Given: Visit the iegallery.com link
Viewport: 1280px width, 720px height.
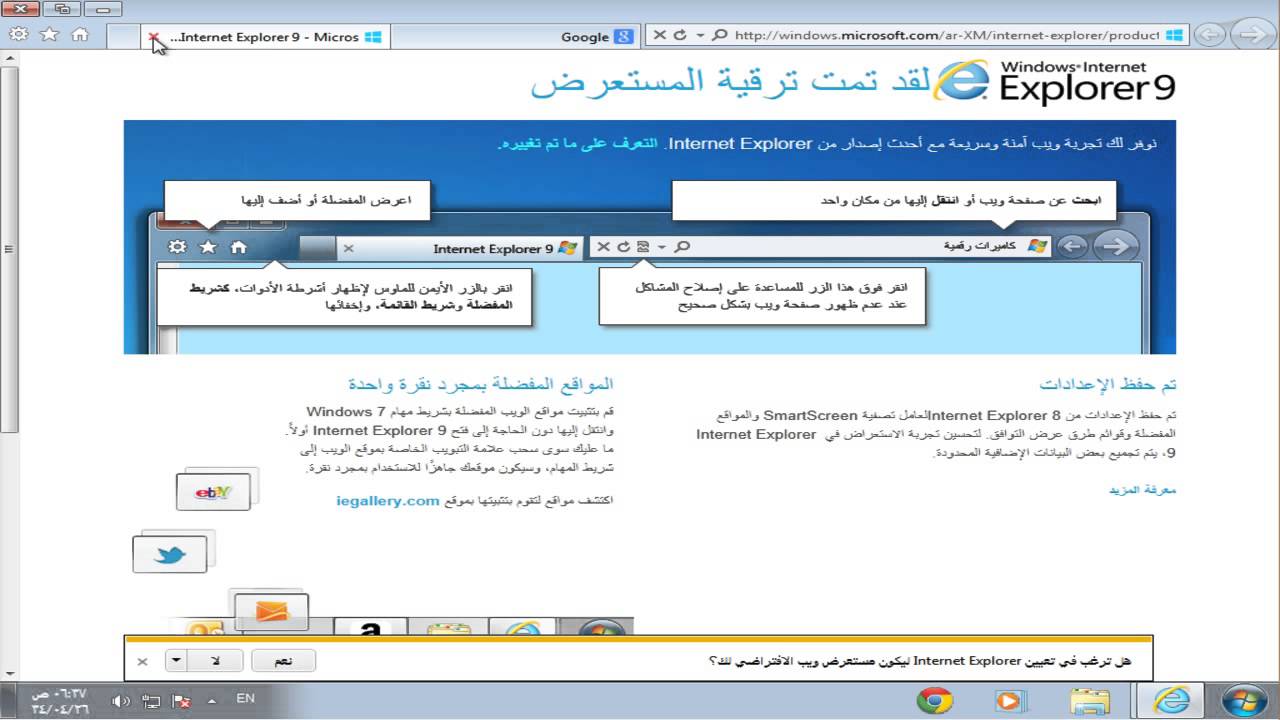Looking at the screenshot, I should (x=388, y=500).
